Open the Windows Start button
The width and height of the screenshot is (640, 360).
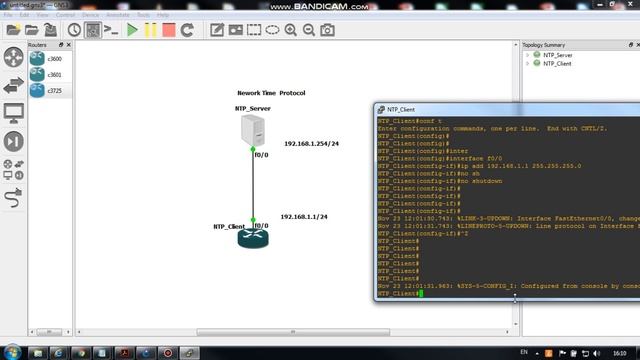(x=12, y=353)
